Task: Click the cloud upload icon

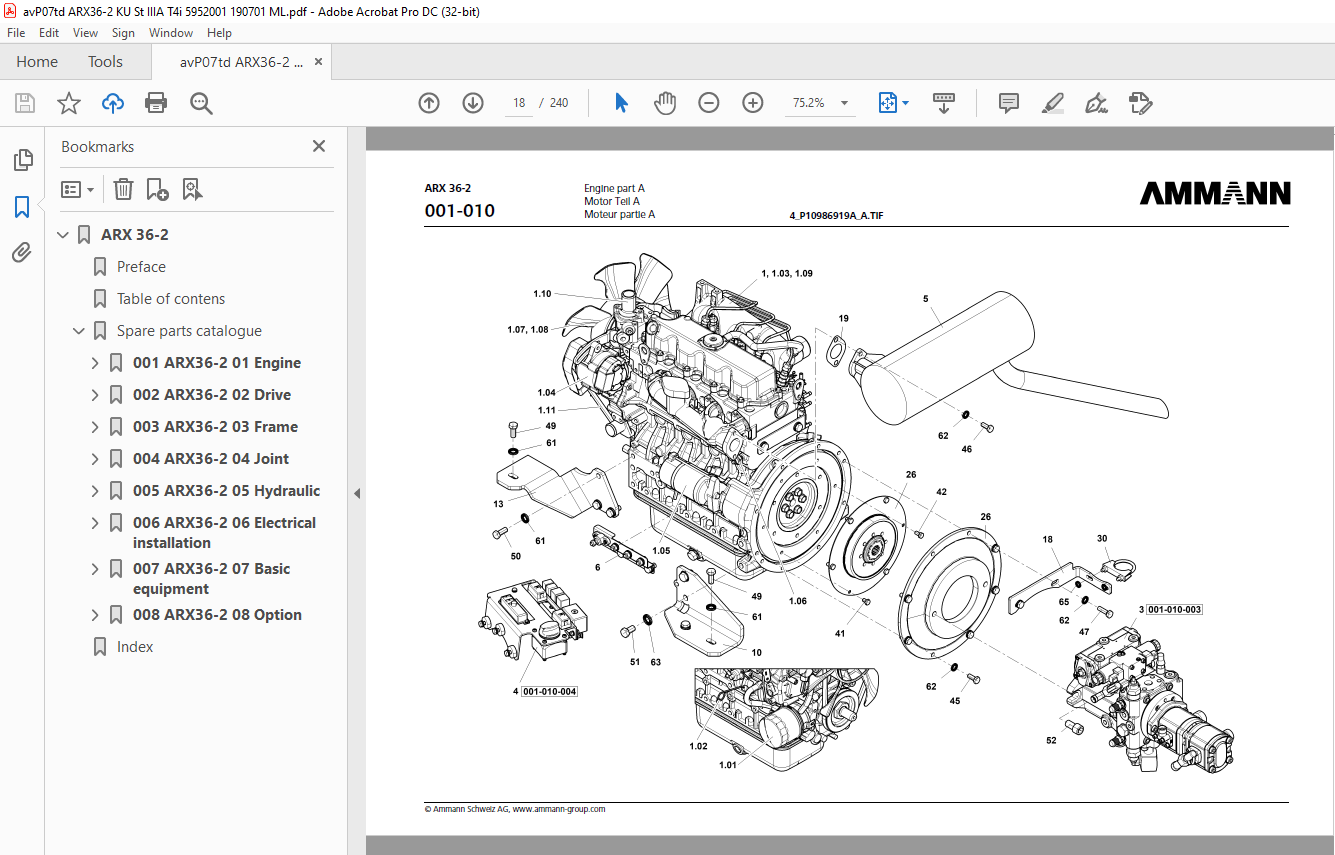Action: pos(113,103)
